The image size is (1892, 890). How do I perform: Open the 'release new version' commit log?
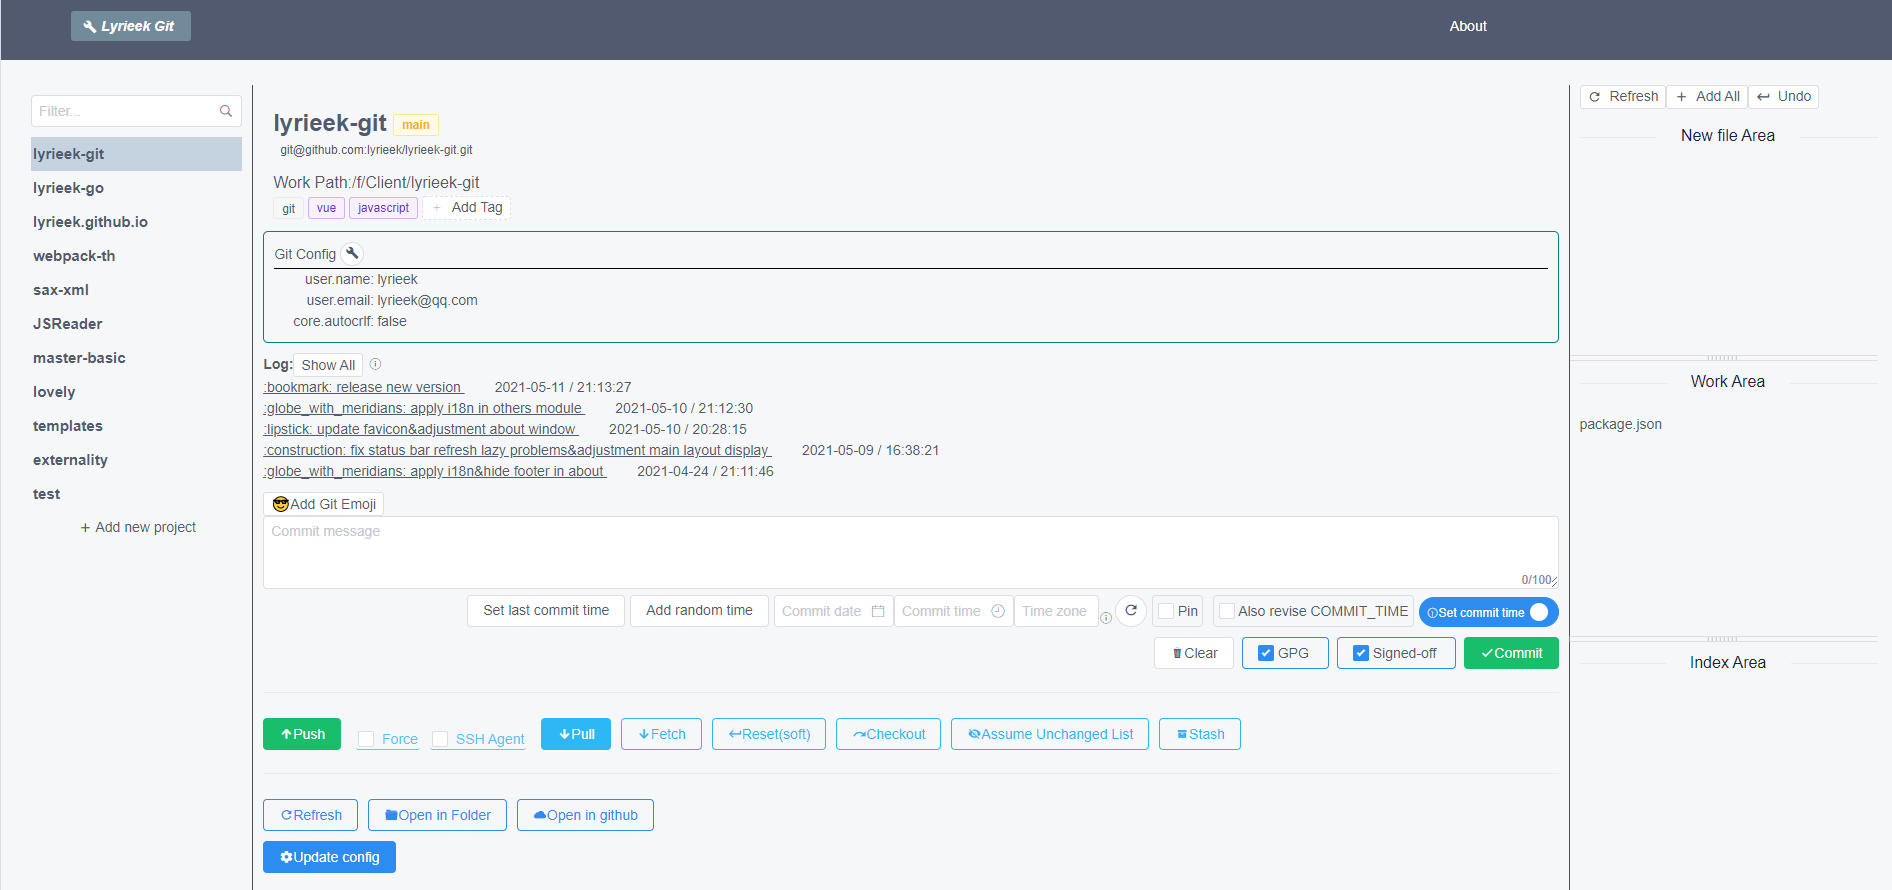(364, 387)
